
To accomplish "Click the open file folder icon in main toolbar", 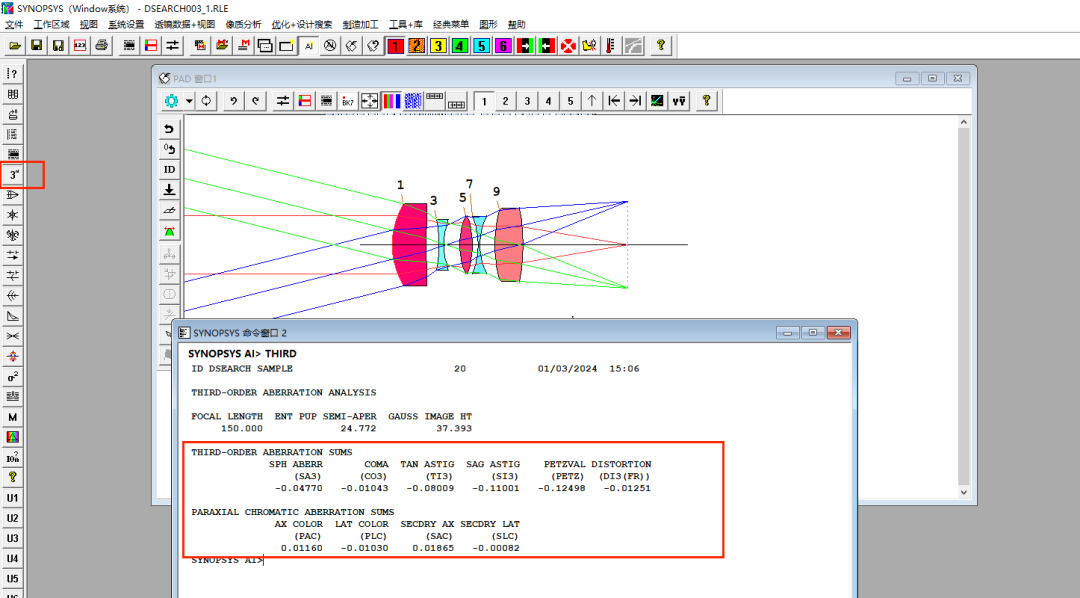I will [14, 45].
